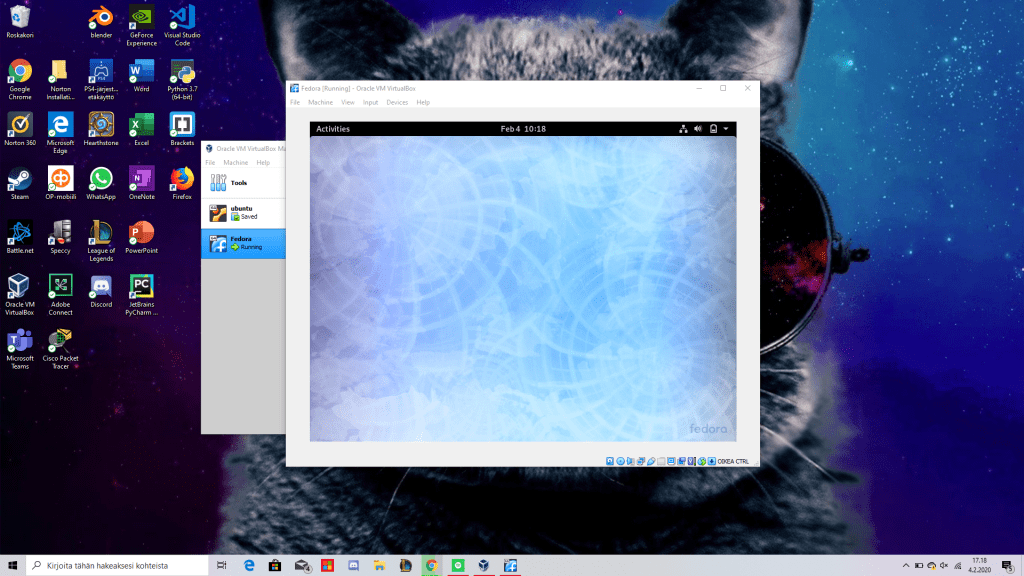Viewport: 1024px width, 576px height.
Task: Open View menu in Fedora VM window
Action: [348, 102]
